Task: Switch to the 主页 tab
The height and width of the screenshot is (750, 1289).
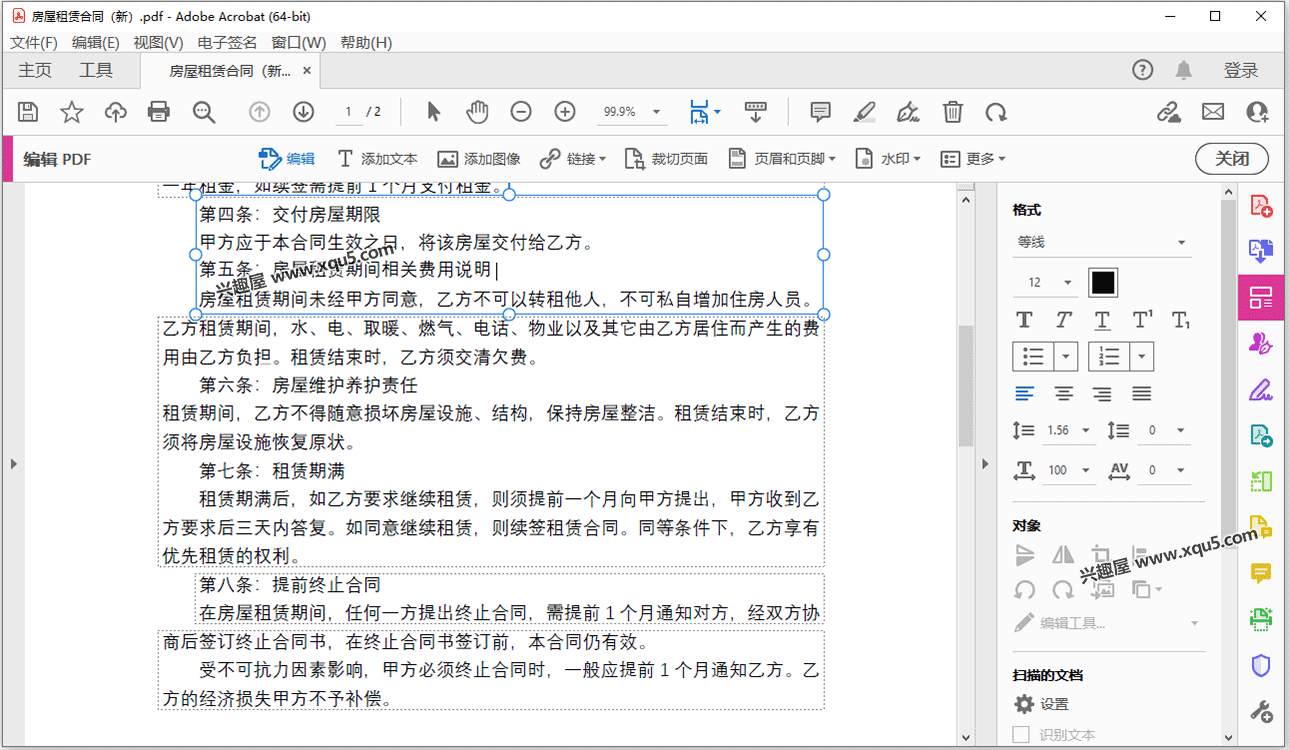Action: [35, 70]
